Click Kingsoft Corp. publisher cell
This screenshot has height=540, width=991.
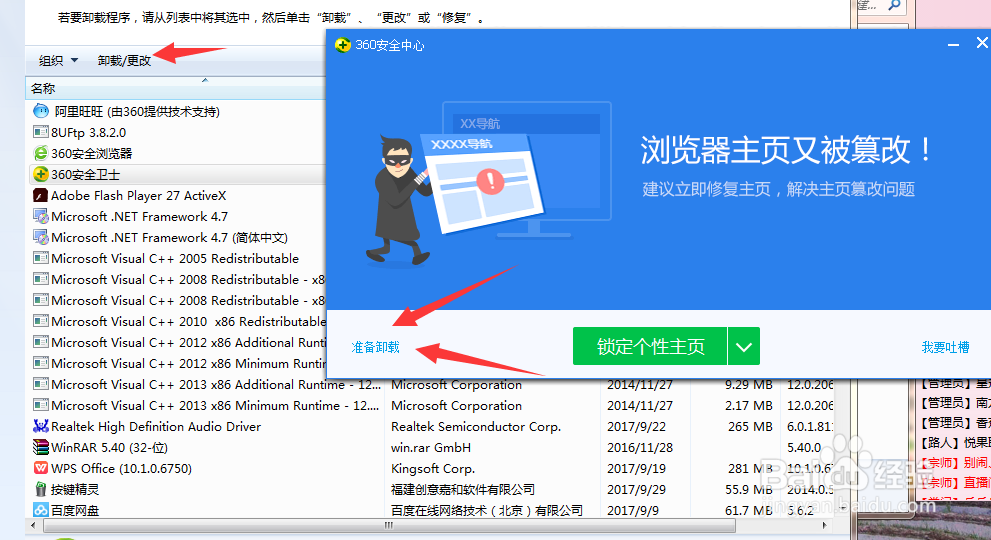click(433, 469)
